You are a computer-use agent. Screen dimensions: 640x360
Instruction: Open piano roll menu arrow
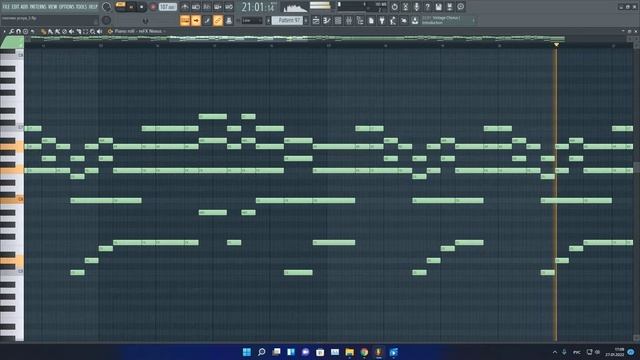tap(4, 31)
